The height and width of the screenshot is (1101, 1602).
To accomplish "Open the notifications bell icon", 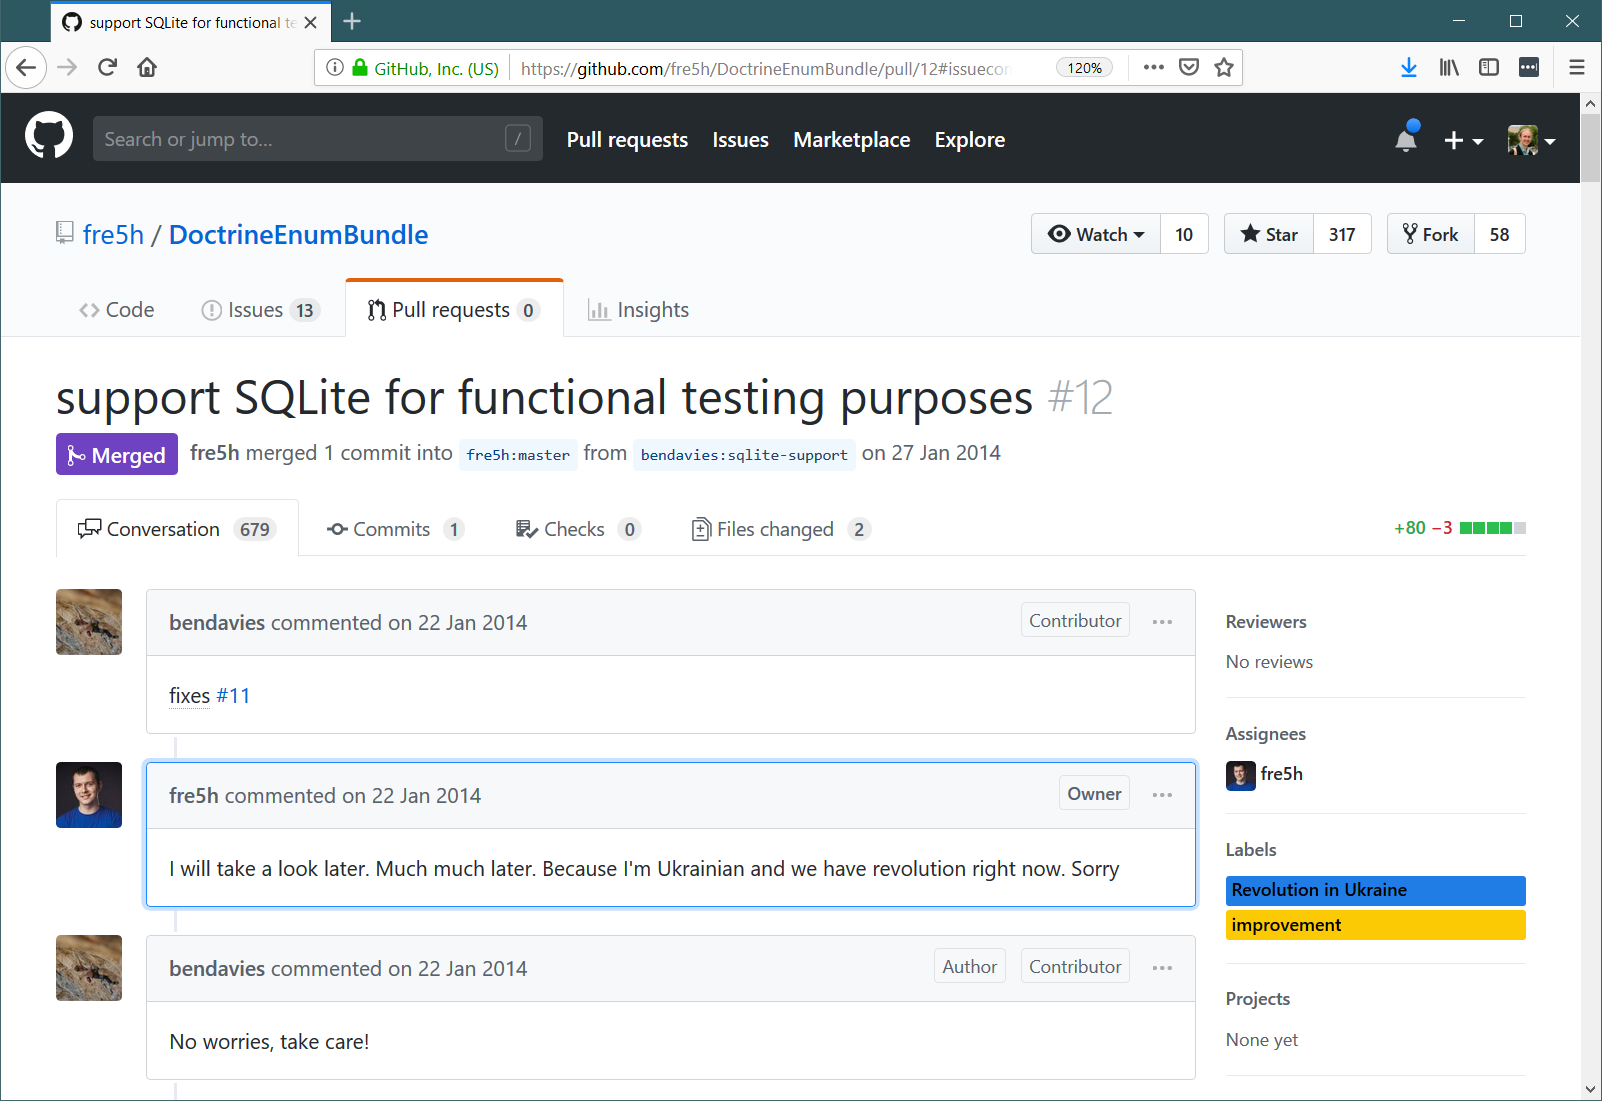I will [x=1406, y=138].
